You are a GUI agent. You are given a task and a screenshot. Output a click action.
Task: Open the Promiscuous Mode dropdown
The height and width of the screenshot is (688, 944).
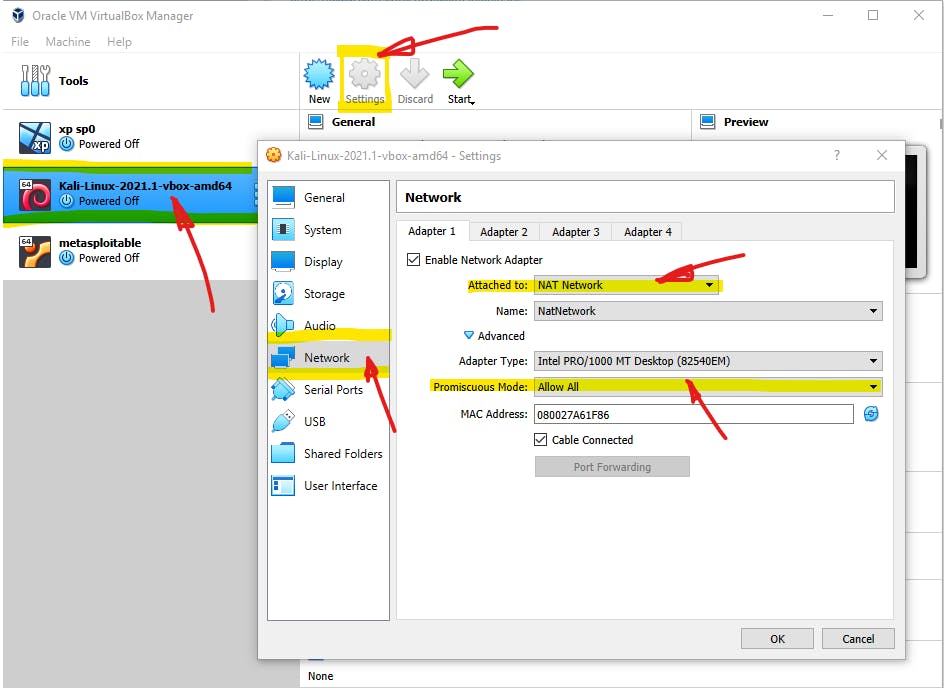pyautogui.click(x=708, y=386)
